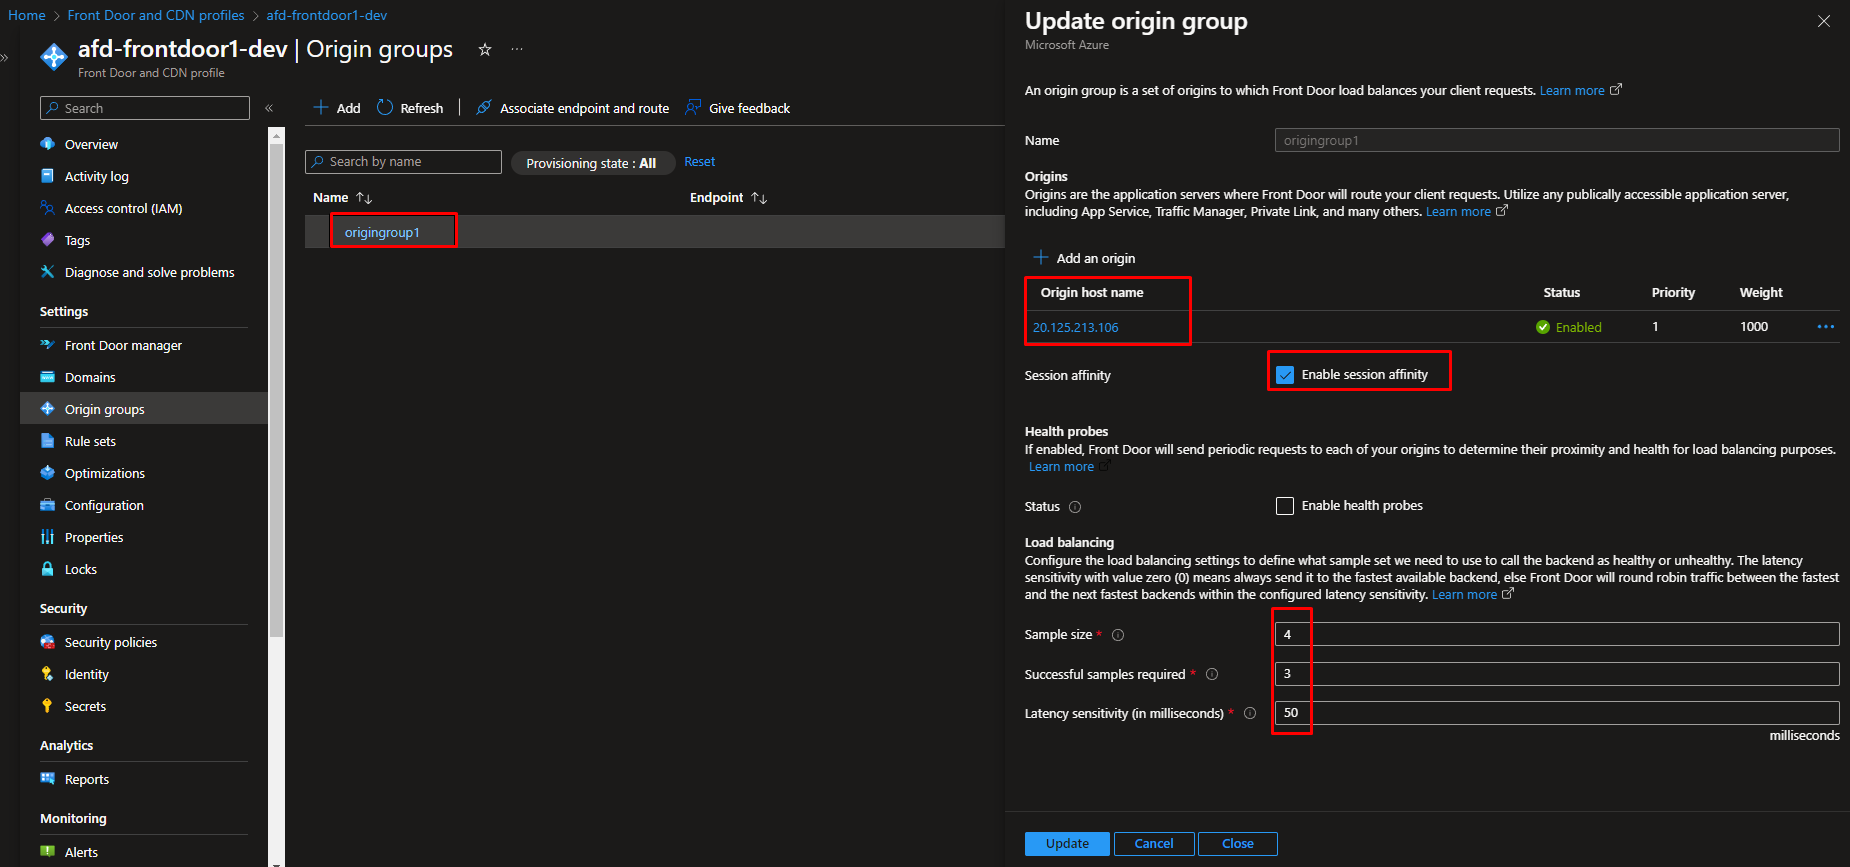1850x867 pixels.
Task: Reset the list filters
Action: pos(699,162)
